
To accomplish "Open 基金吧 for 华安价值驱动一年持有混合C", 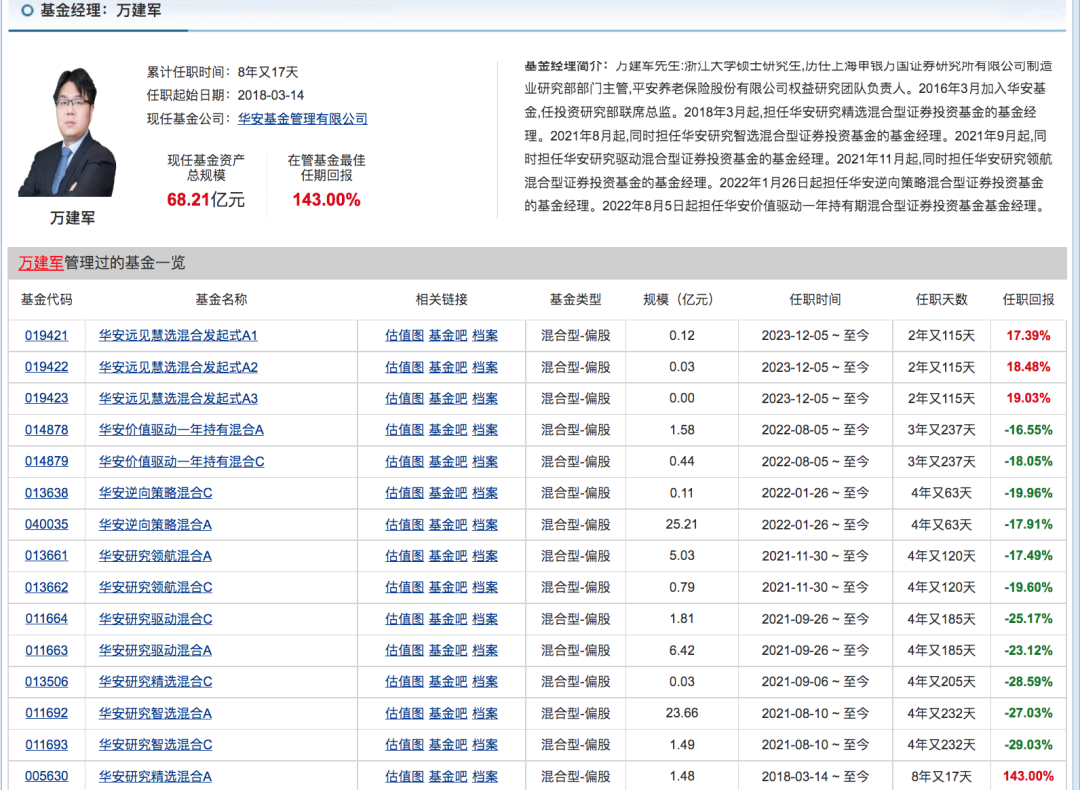I will pyautogui.click(x=448, y=461).
